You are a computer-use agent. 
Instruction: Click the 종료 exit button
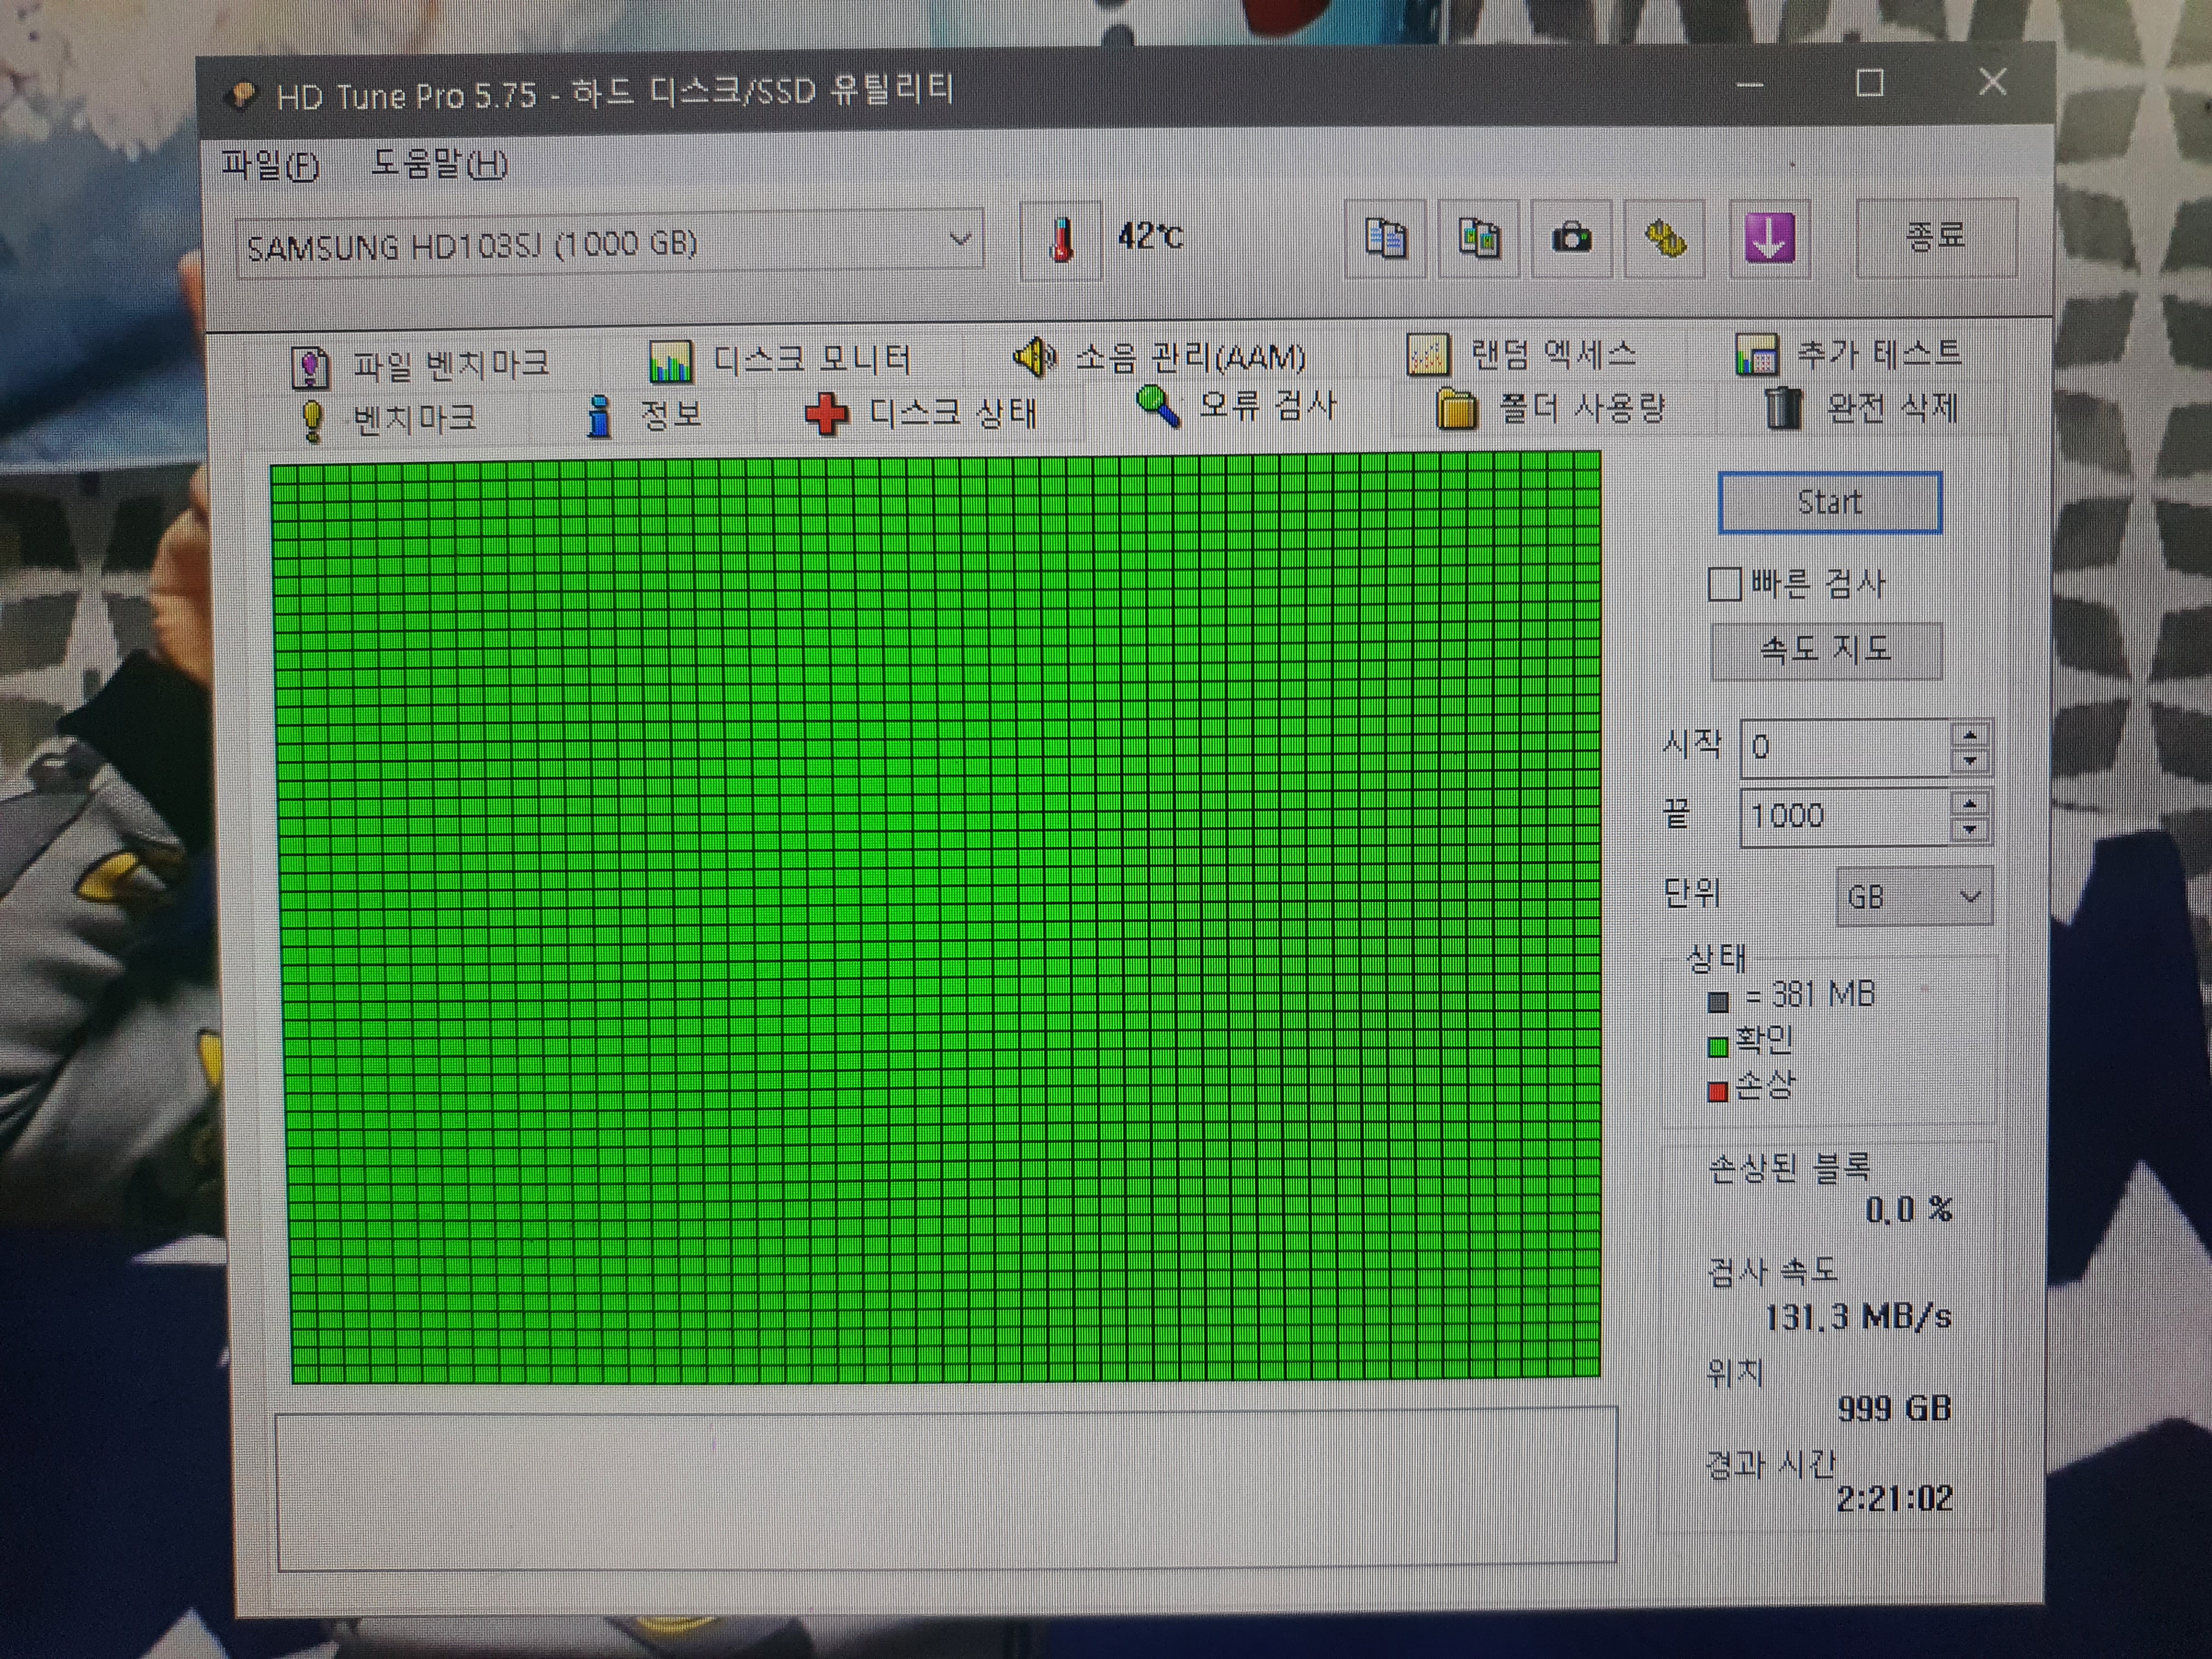click(1936, 238)
